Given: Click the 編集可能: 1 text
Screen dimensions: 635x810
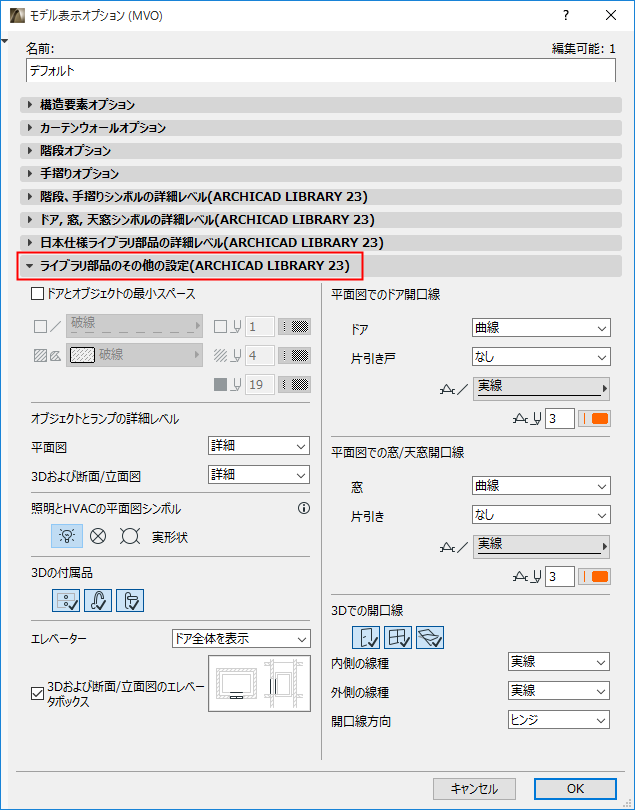Looking at the screenshot, I should tap(584, 49).
